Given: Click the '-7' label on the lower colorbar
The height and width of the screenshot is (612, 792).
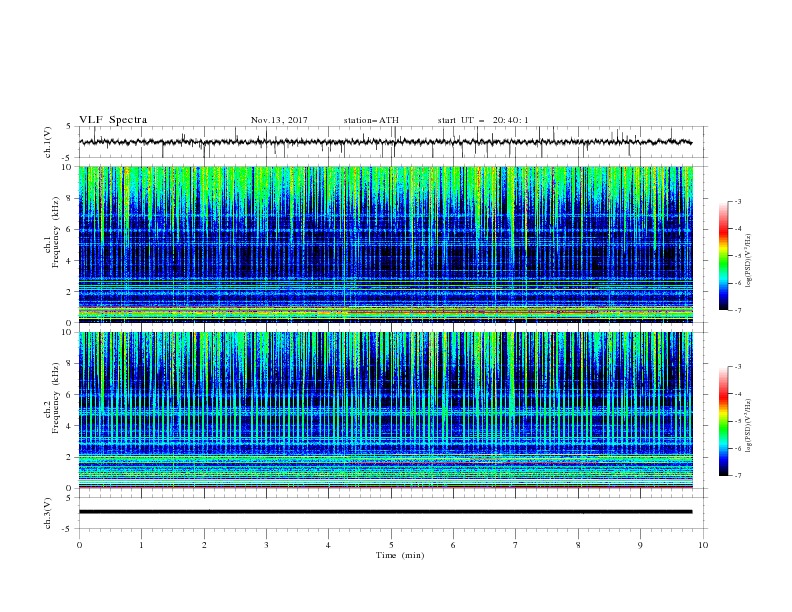Looking at the screenshot, I should coord(737,476).
